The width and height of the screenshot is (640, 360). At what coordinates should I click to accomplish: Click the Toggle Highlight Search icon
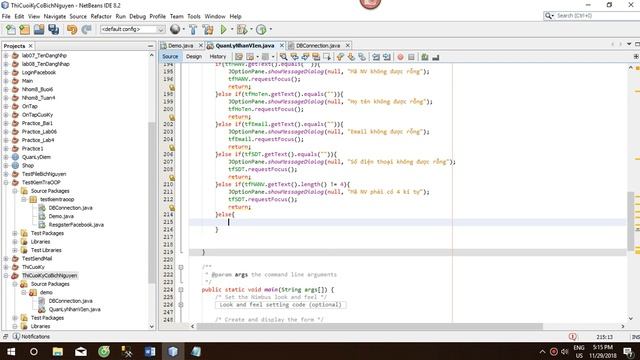pyautogui.click(x=316, y=57)
